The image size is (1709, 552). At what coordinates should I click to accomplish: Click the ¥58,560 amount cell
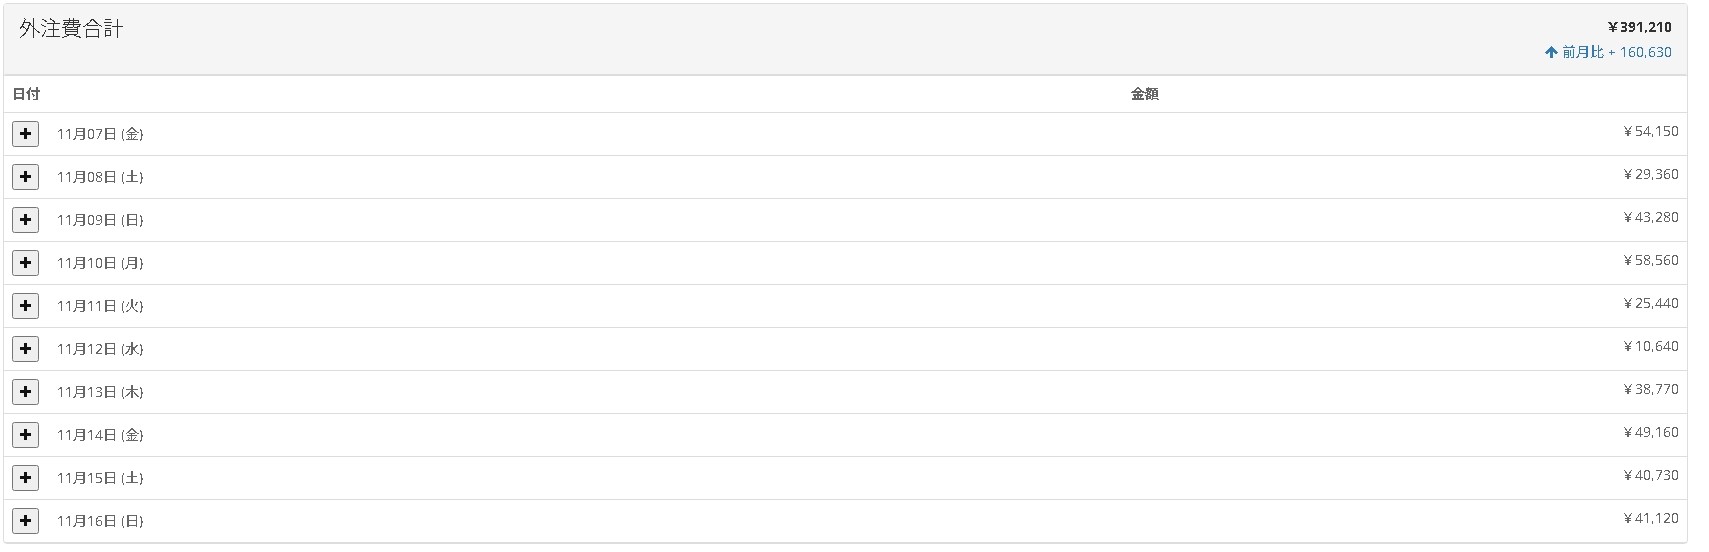pos(1651,260)
